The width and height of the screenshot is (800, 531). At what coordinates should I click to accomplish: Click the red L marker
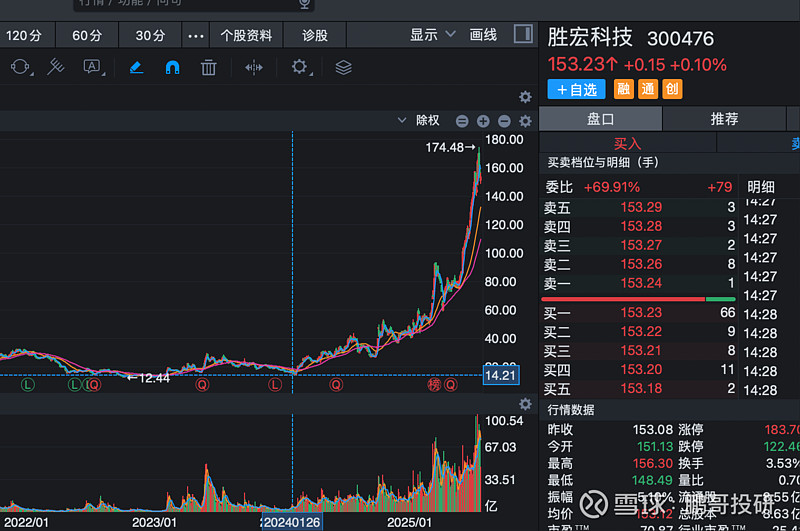(x=275, y=385)
